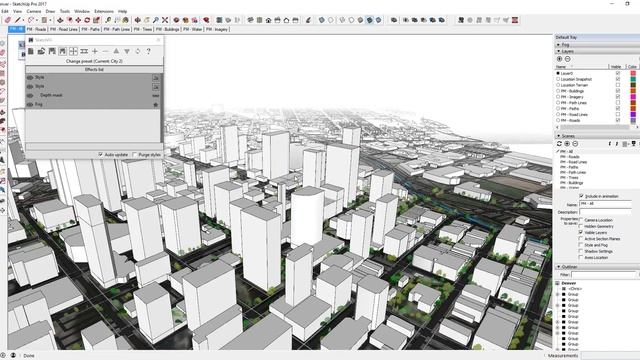
Task: Open Change preset (Current: City 2) dropdown
Action: (x=94, y=61)
